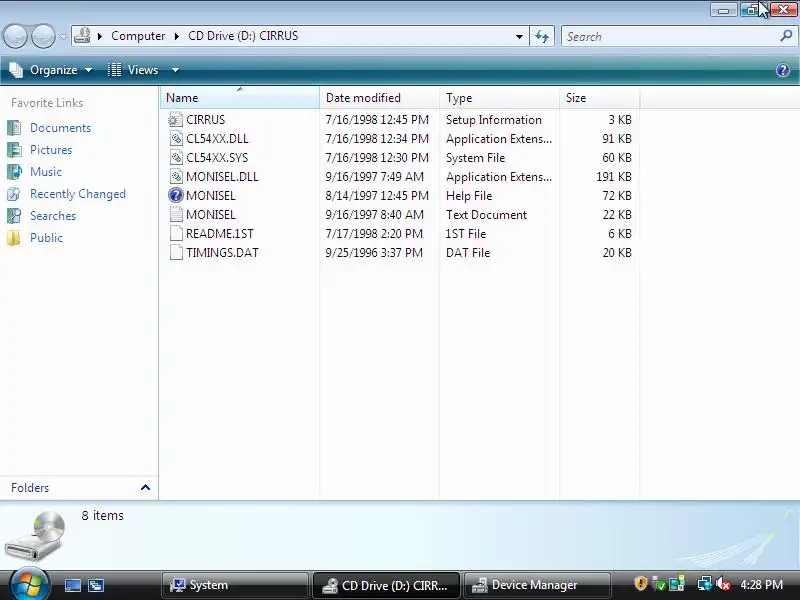Select the MONISEL.DLL file icon
Image resolution: width=800 pixels, height=600 pixels.
pyautogui.click(x=176, y=177)
